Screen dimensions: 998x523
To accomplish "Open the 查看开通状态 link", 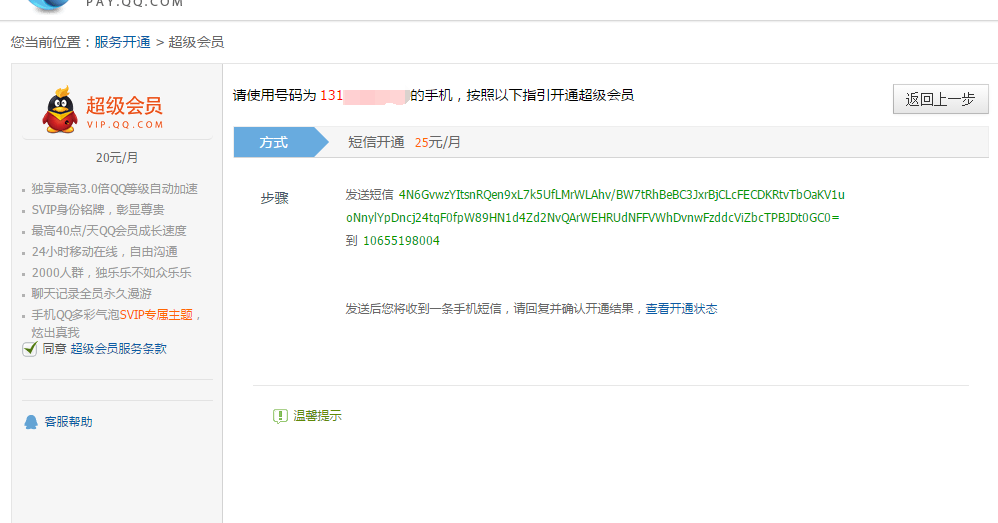I will [681, 309].
